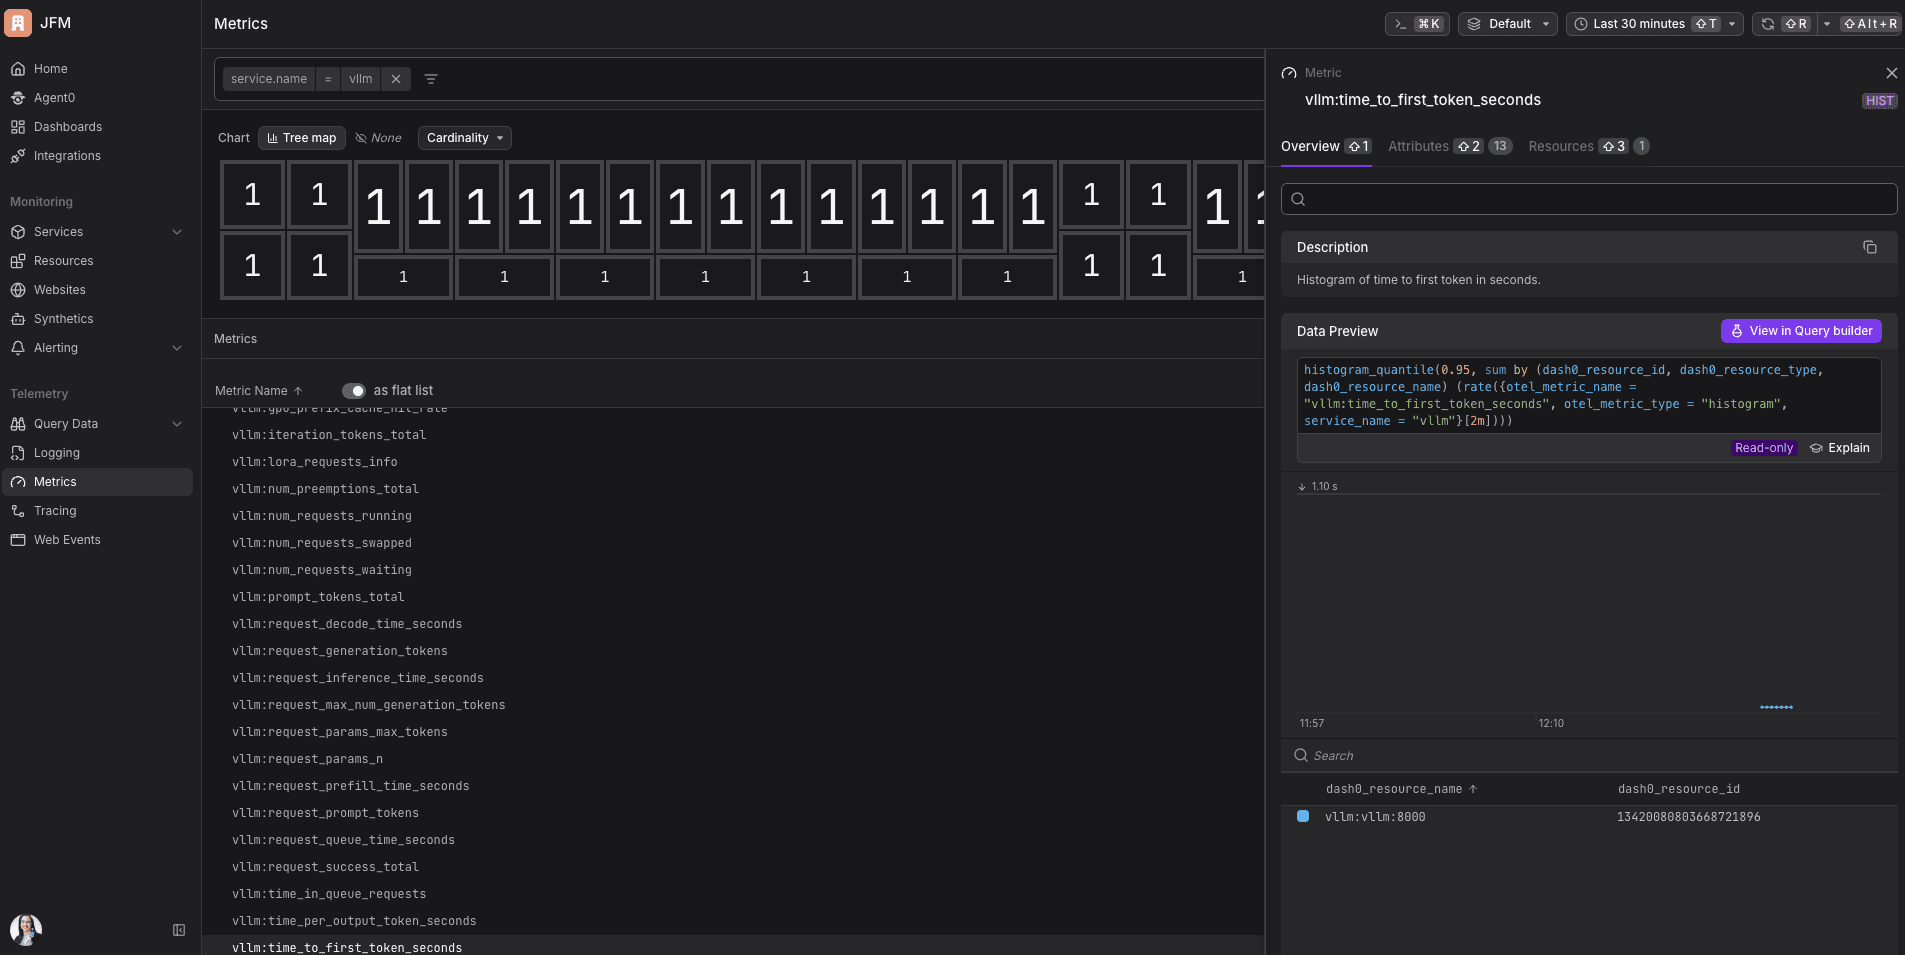Open Synthetics monitoring page
1905x955 pixels.
(x=63, y=319)
